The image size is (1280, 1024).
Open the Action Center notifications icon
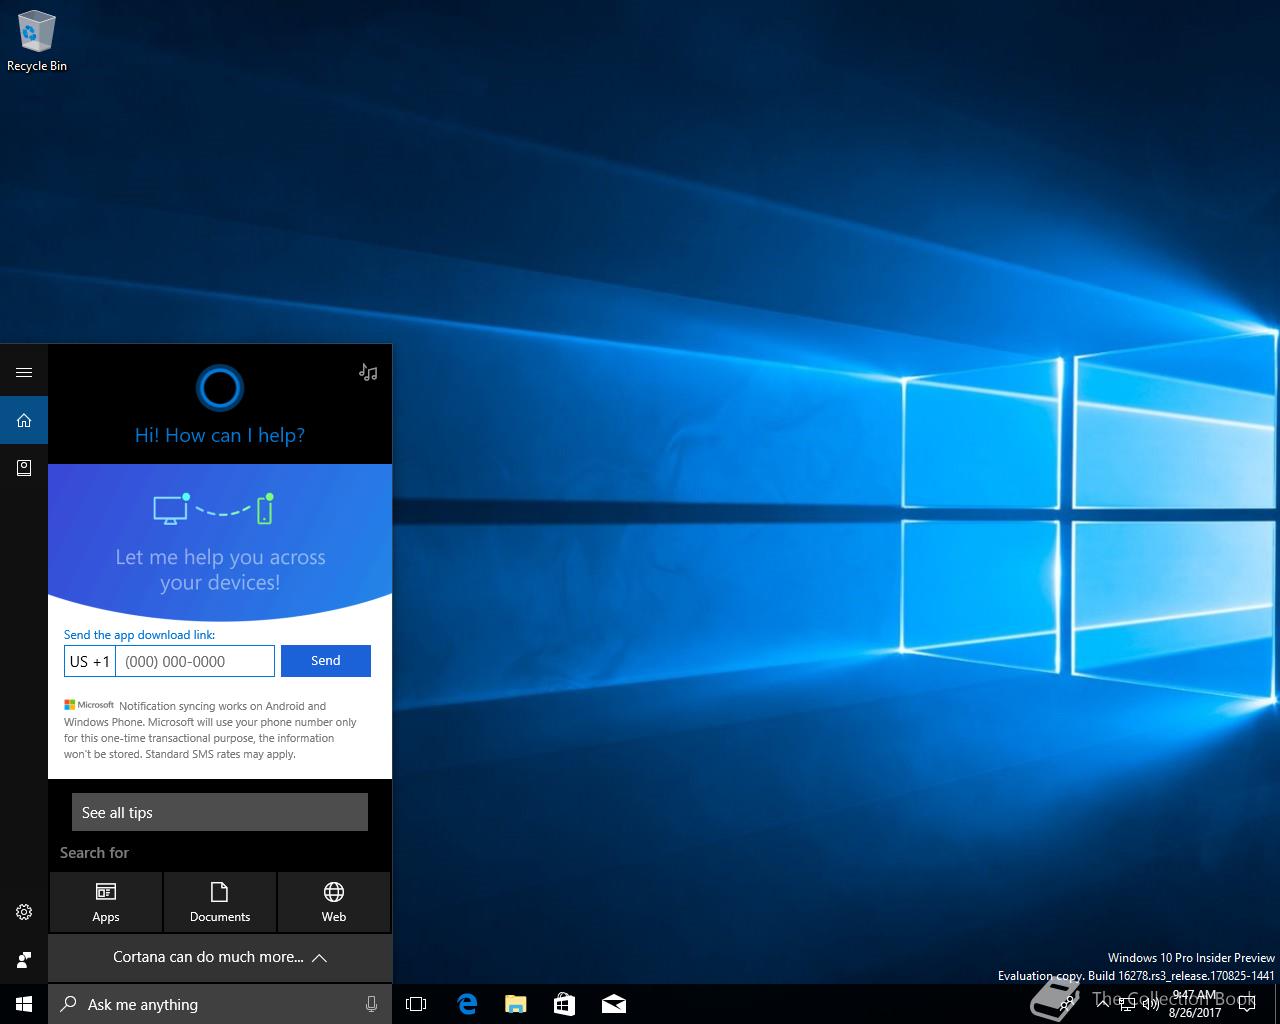(x=1247, y=1004)
